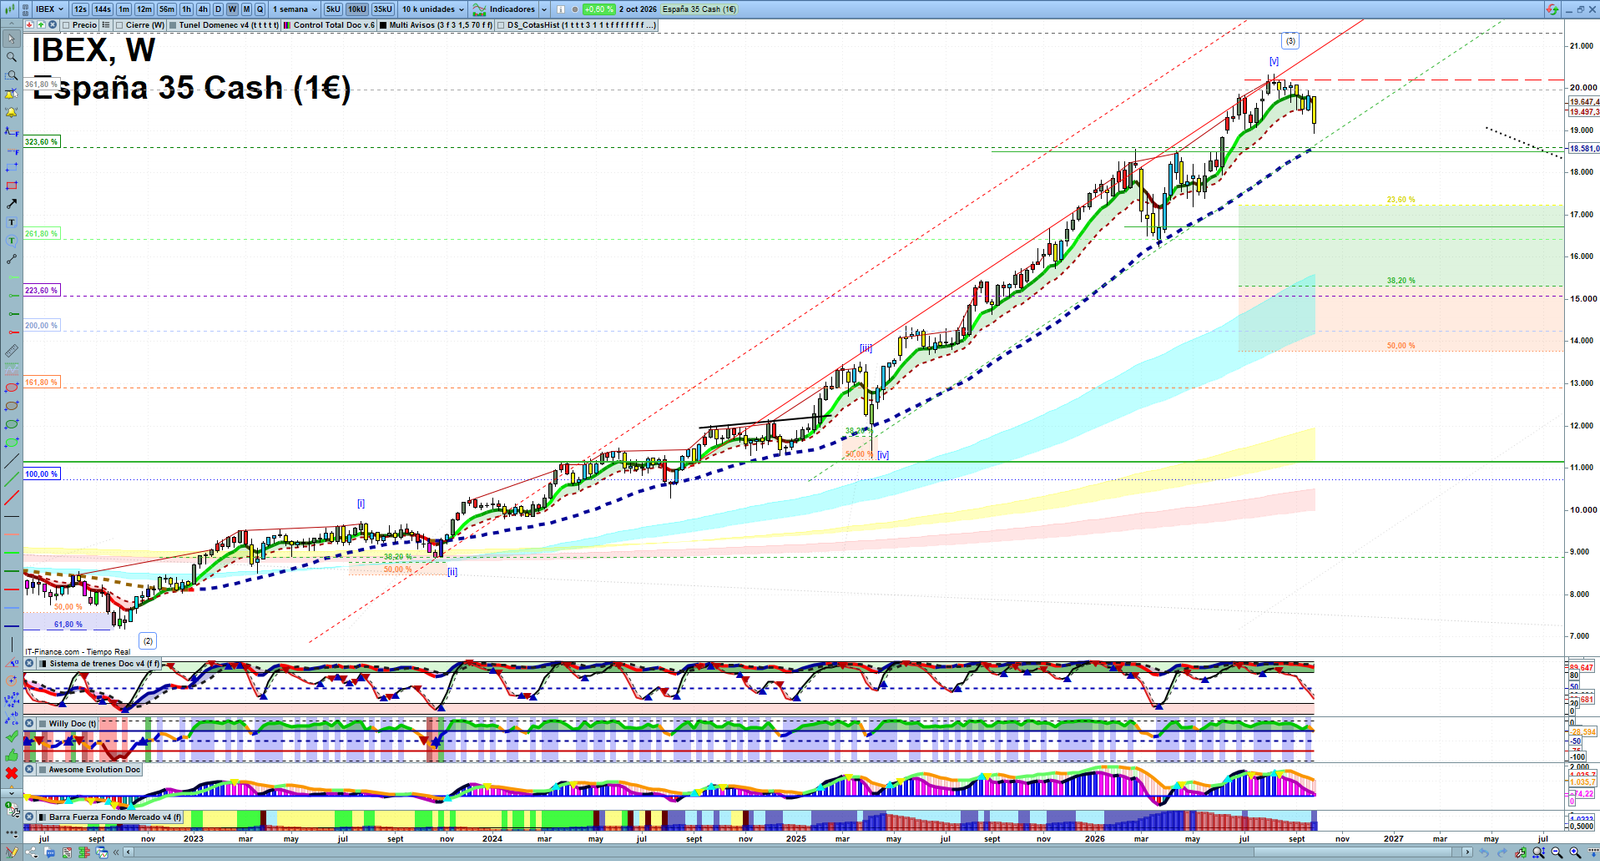Viewport: 1600px width, 861px height.
Task: Click the green checkmark icon in sidebar
Action: (12, 736)
